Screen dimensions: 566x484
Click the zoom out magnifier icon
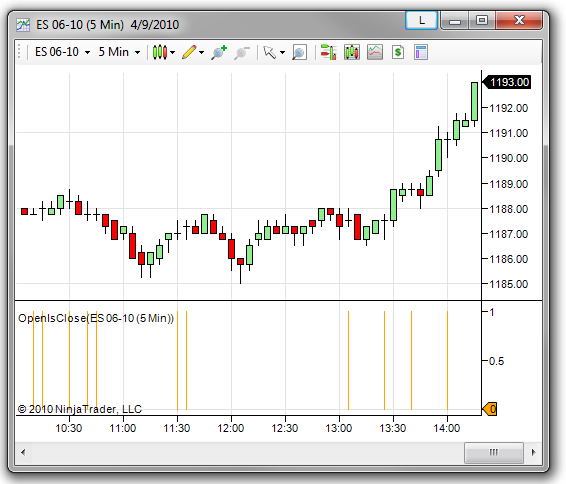point(241,53)
